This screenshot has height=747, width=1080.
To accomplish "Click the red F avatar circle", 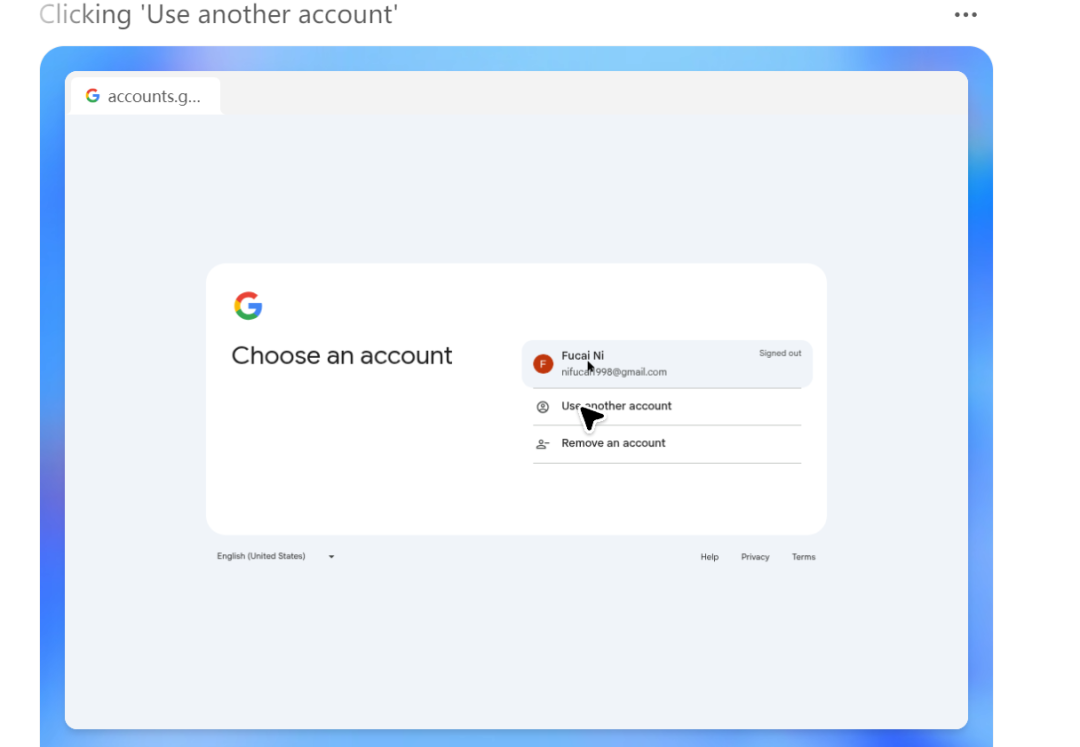I will (543, 364).
